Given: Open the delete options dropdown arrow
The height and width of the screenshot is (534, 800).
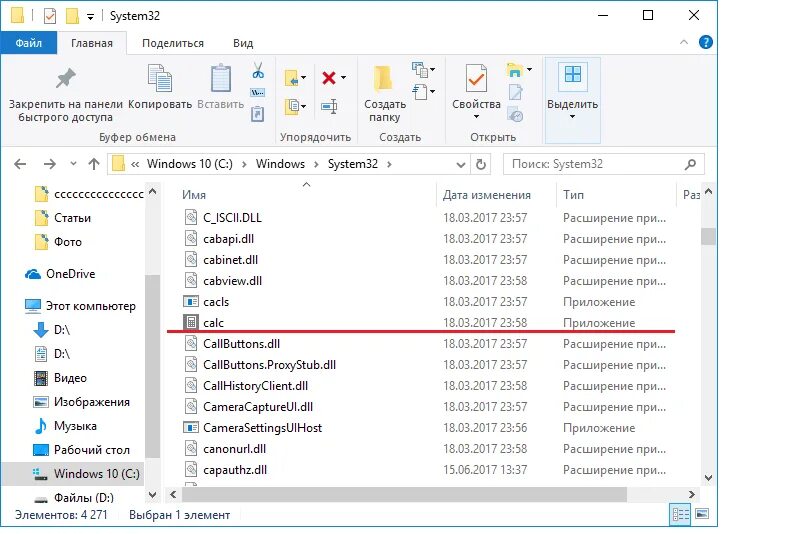Looking at the screenshot, I should click(343, 78).
